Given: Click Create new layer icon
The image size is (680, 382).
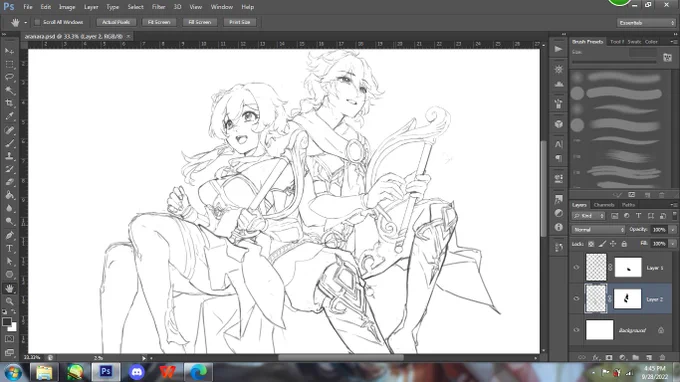Looking at the screenshot, I should coord(649,357).
